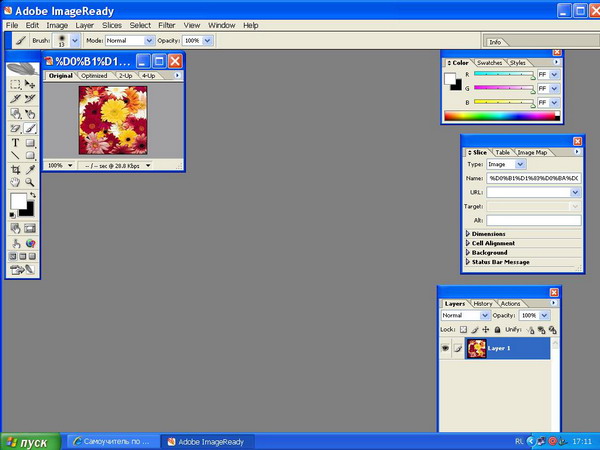Select the rectangular Marquee tool
This screenshot has width=600, height=450.
tap(16, 85)
